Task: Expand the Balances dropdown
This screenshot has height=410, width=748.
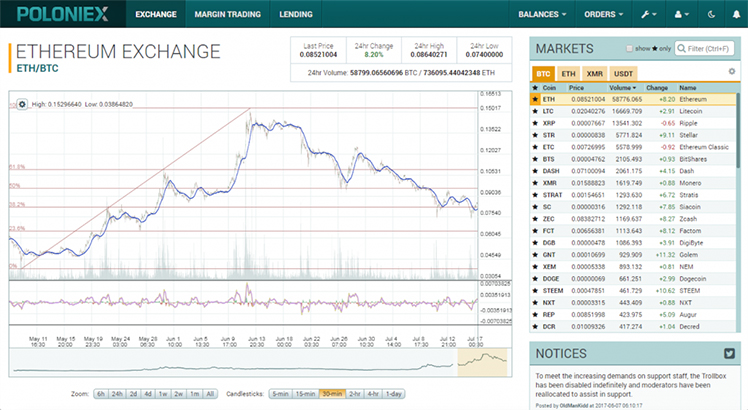Action: [542, 14]
